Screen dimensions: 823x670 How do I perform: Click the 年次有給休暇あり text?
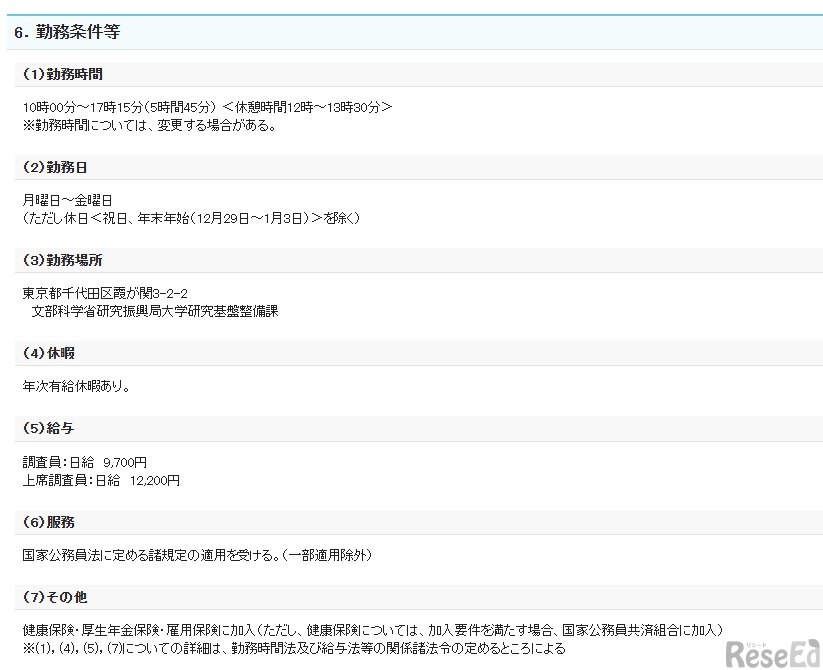click(76, 386)
